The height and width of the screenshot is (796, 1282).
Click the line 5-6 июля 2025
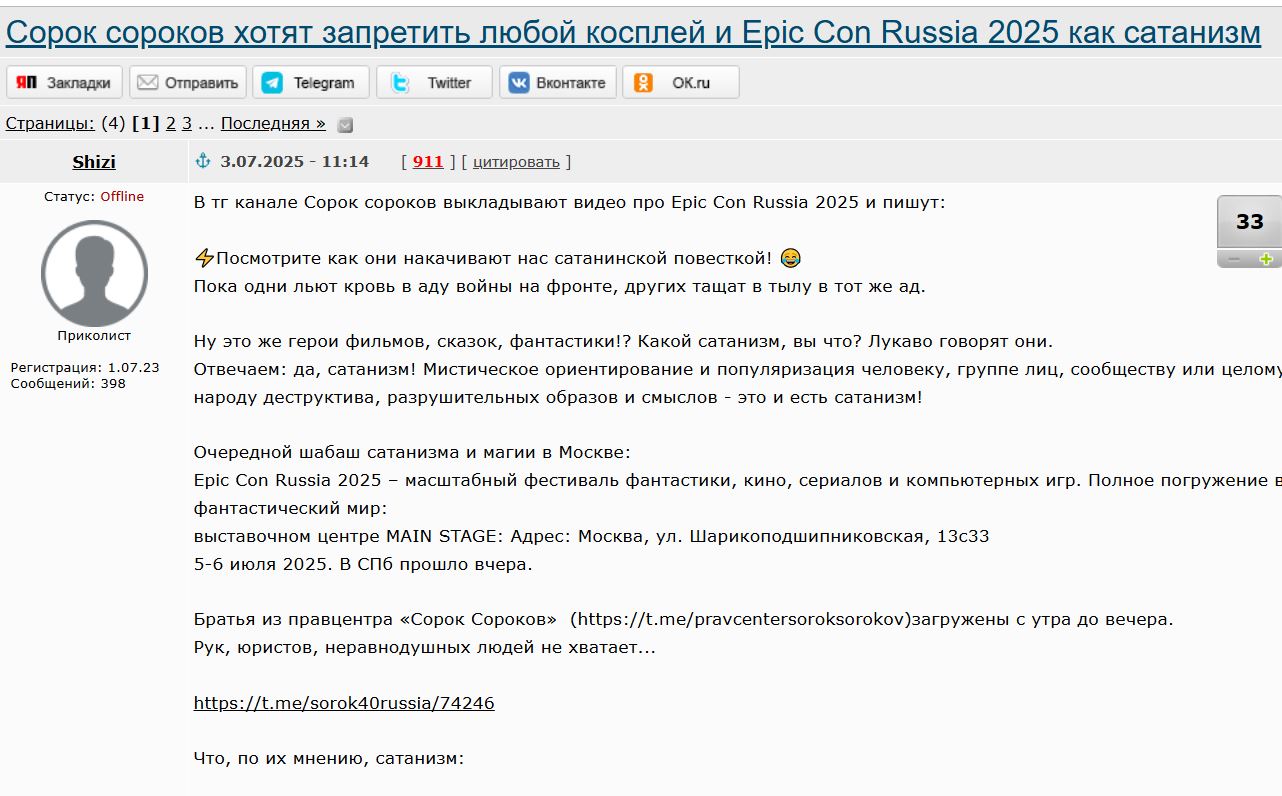pos(363,564)
